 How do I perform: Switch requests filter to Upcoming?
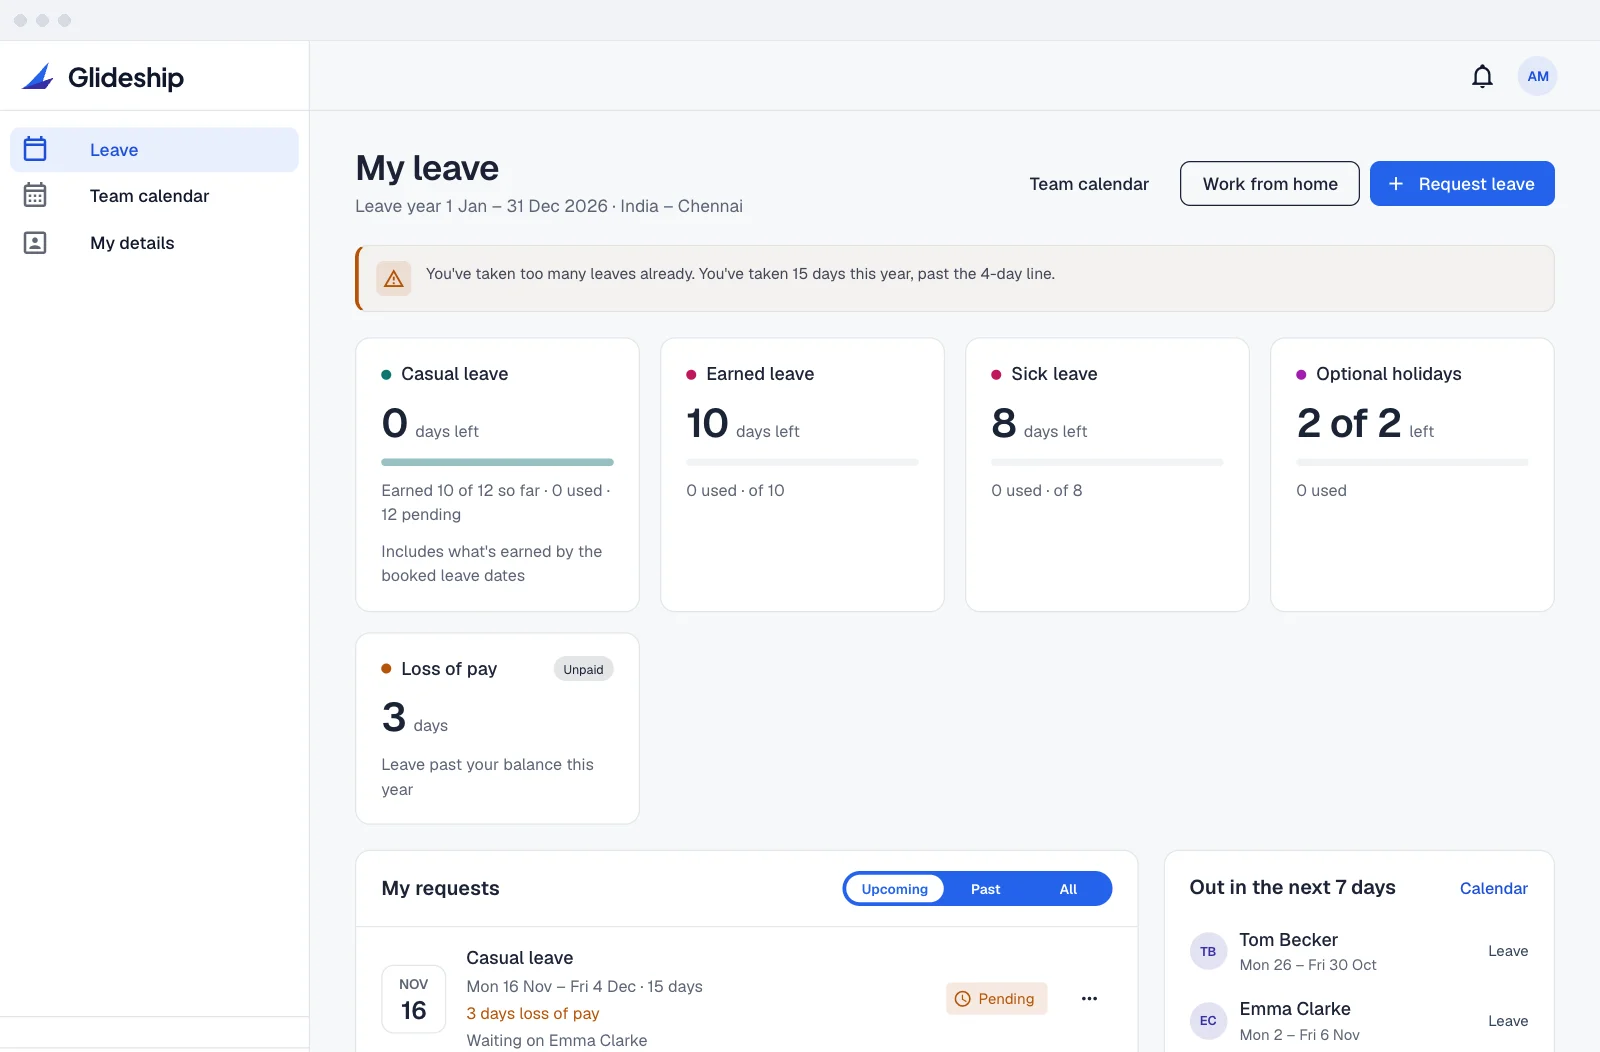895,889
